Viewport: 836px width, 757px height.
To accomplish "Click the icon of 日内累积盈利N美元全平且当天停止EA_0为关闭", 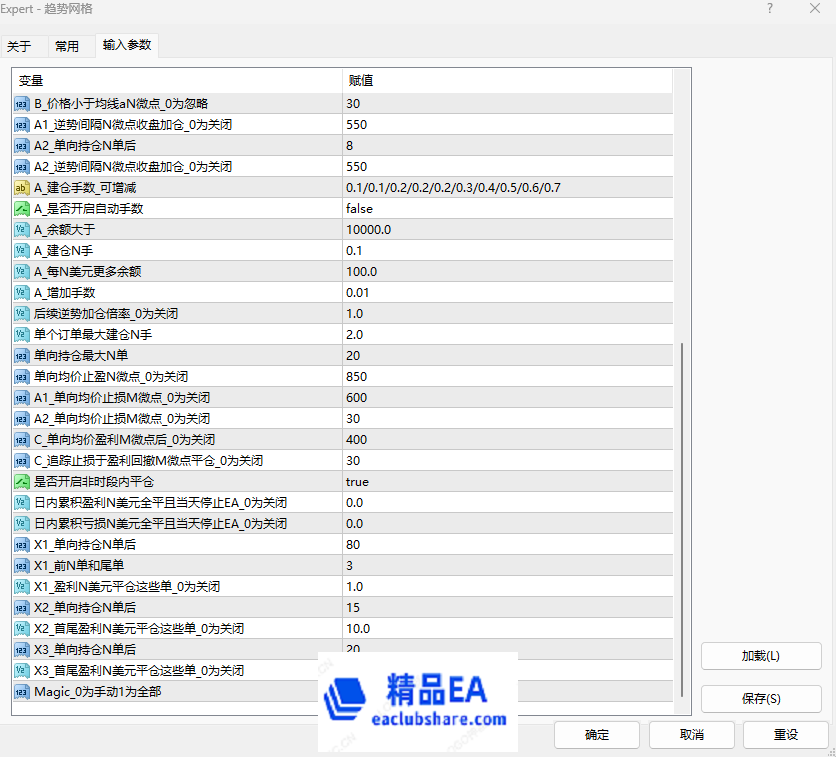I will pos(22,503).
